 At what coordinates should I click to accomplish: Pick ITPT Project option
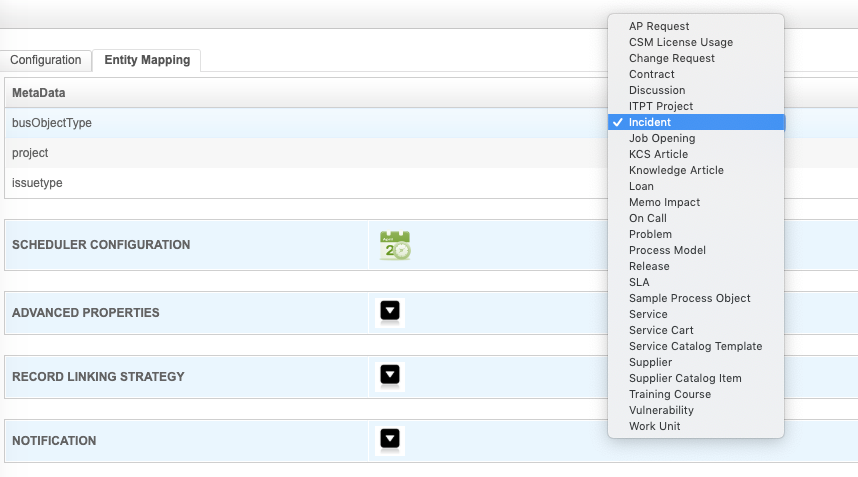[x=696, y=106]
